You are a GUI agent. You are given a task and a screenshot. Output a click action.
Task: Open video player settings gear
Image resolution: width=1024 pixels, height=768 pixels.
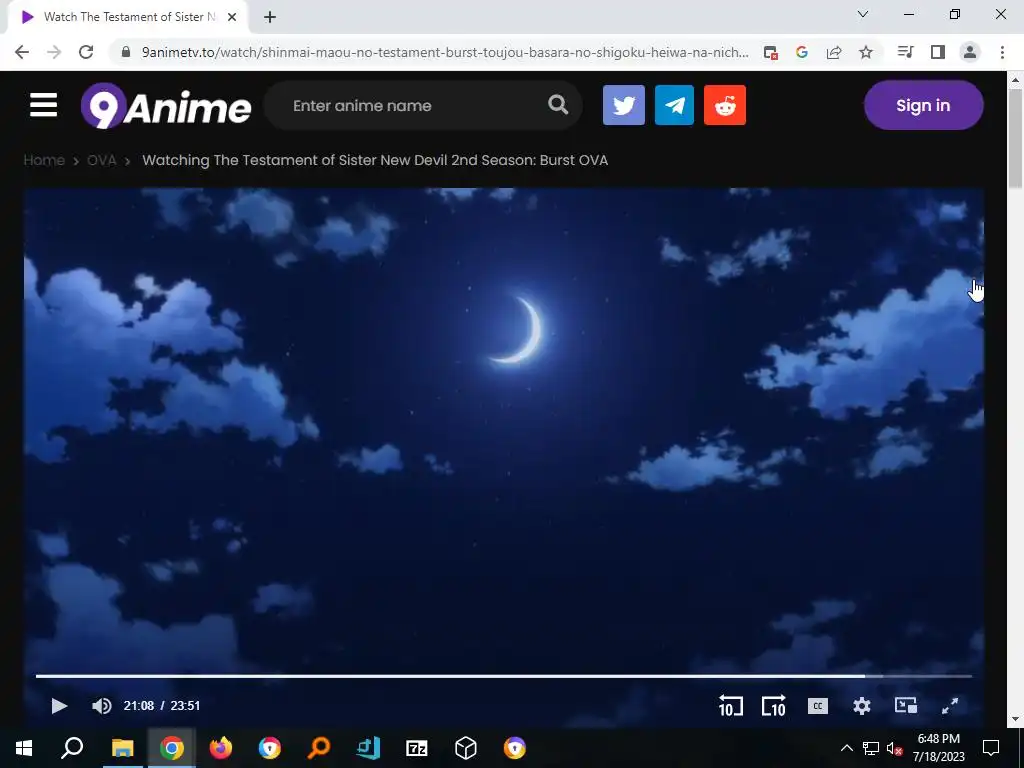(x=862, y=705)
